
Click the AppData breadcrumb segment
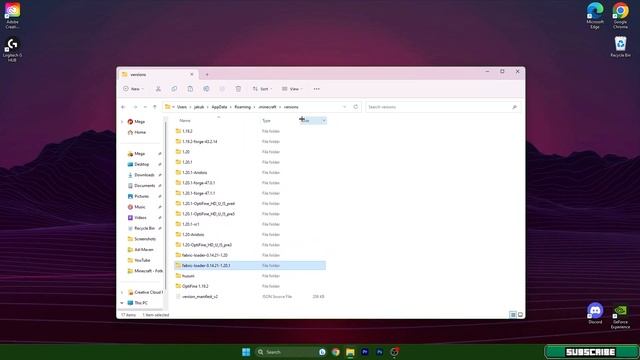(219, 107)
